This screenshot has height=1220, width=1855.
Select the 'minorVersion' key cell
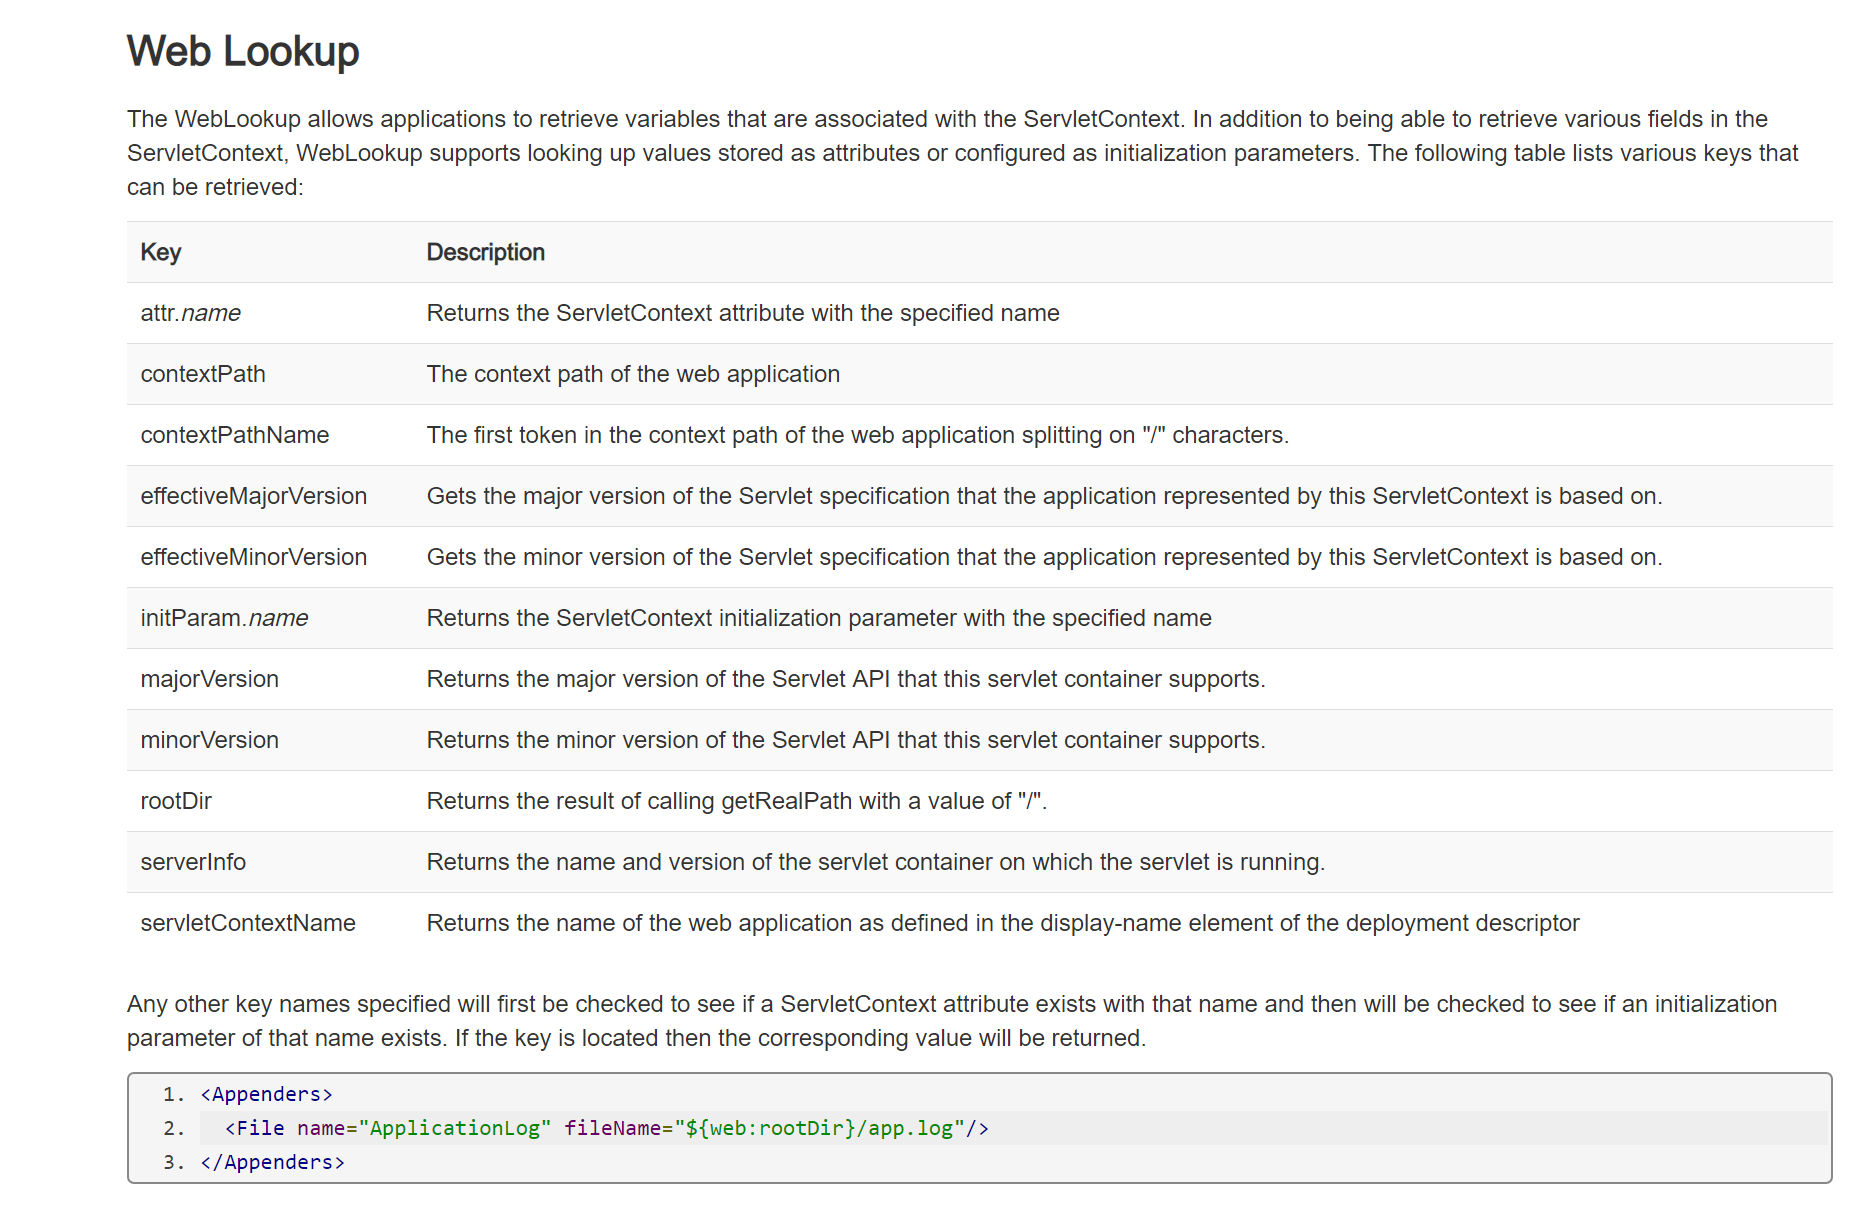click(210, 740)
